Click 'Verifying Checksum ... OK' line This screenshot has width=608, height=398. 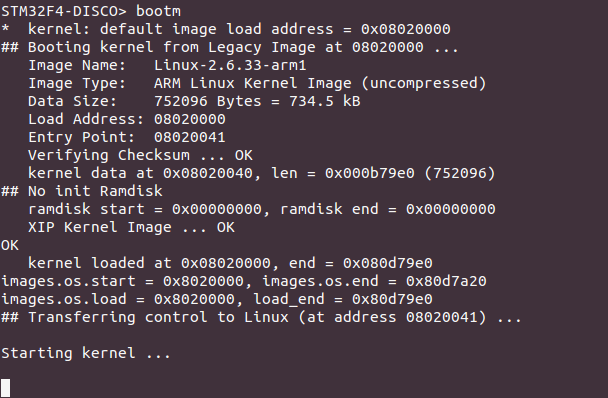pyautogui.click(x=140, y=155)
